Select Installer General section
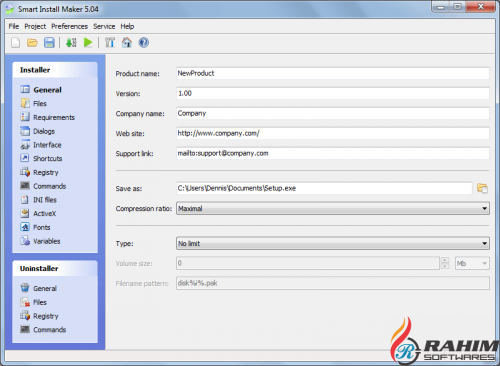500x366 pixels. (x=41, y=90)
